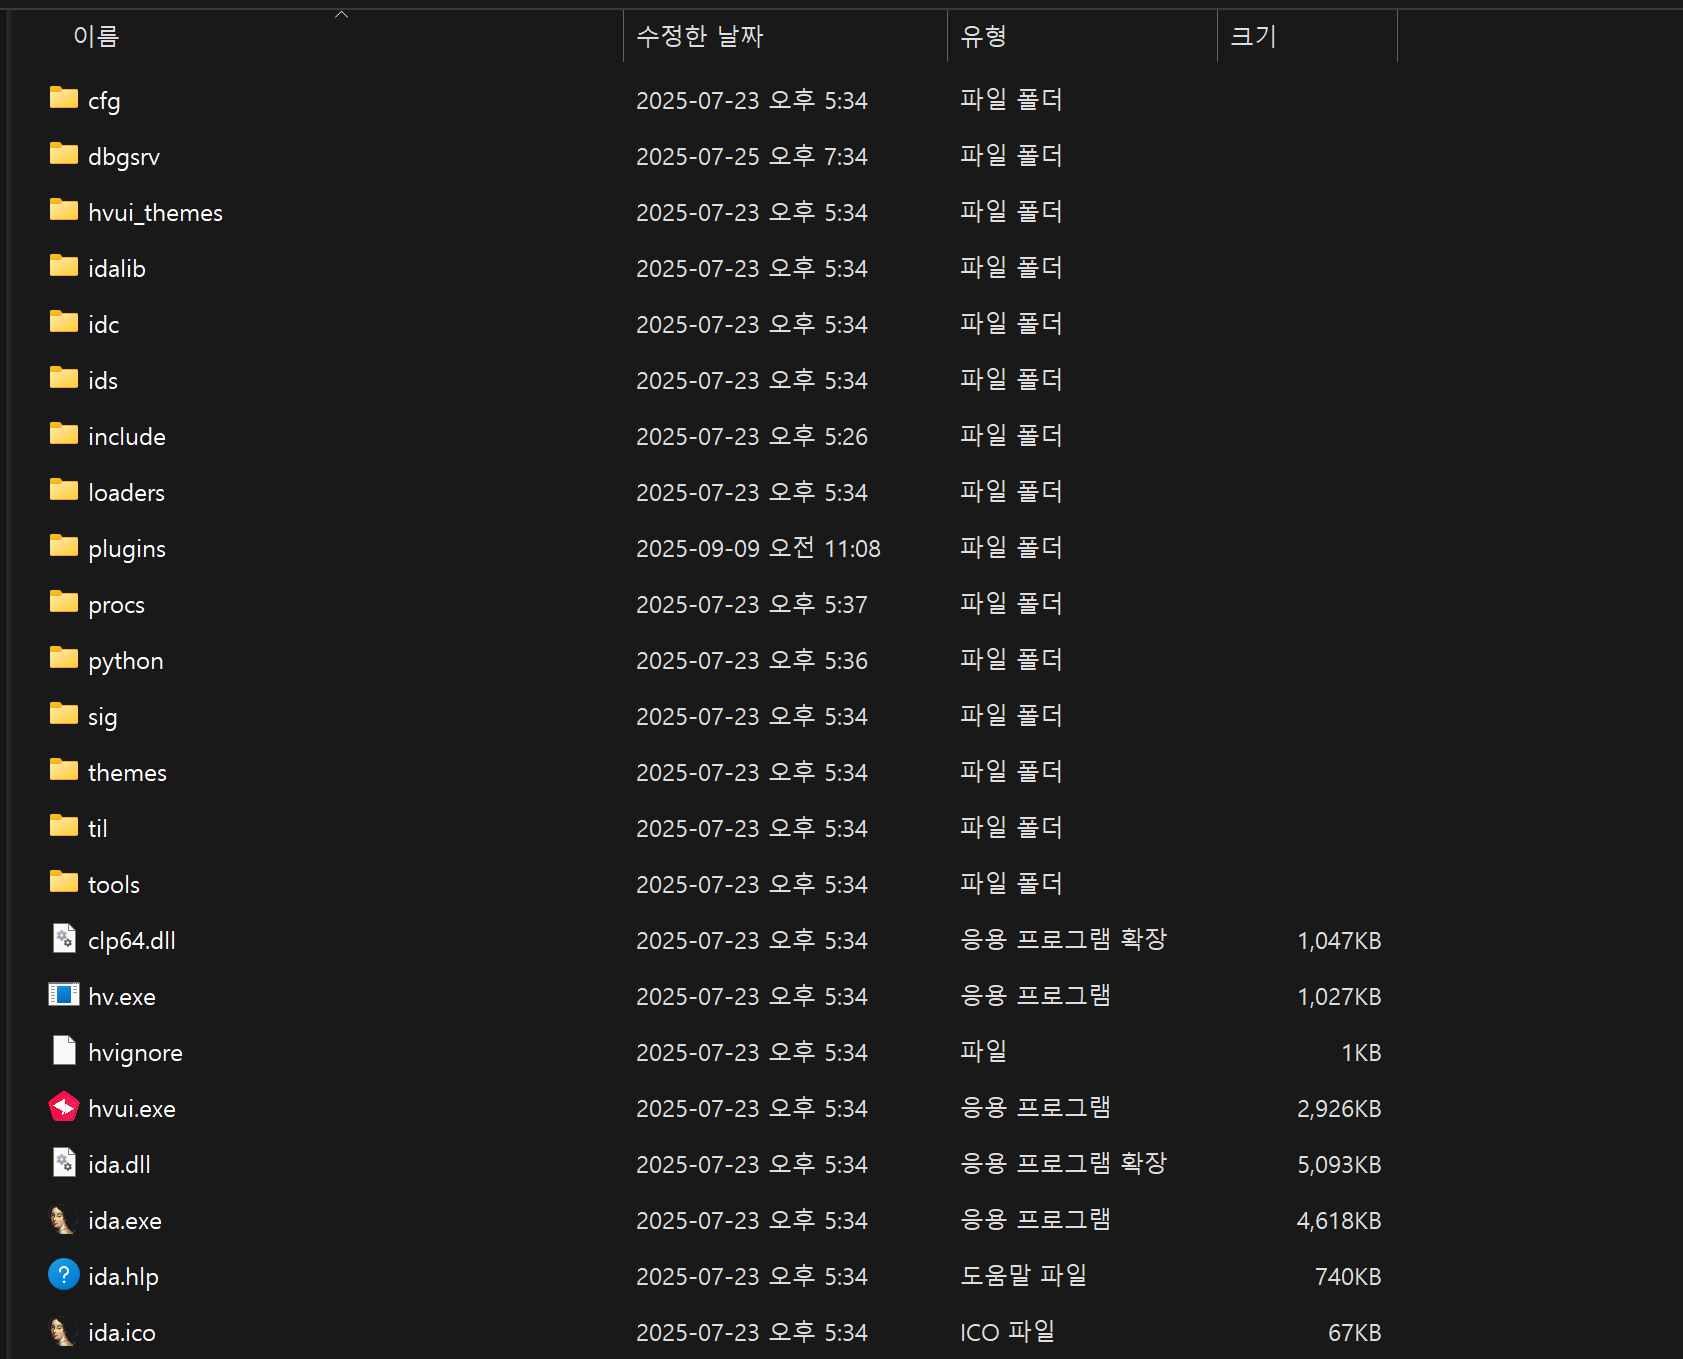Click the cfg folder name

[104, 101]
